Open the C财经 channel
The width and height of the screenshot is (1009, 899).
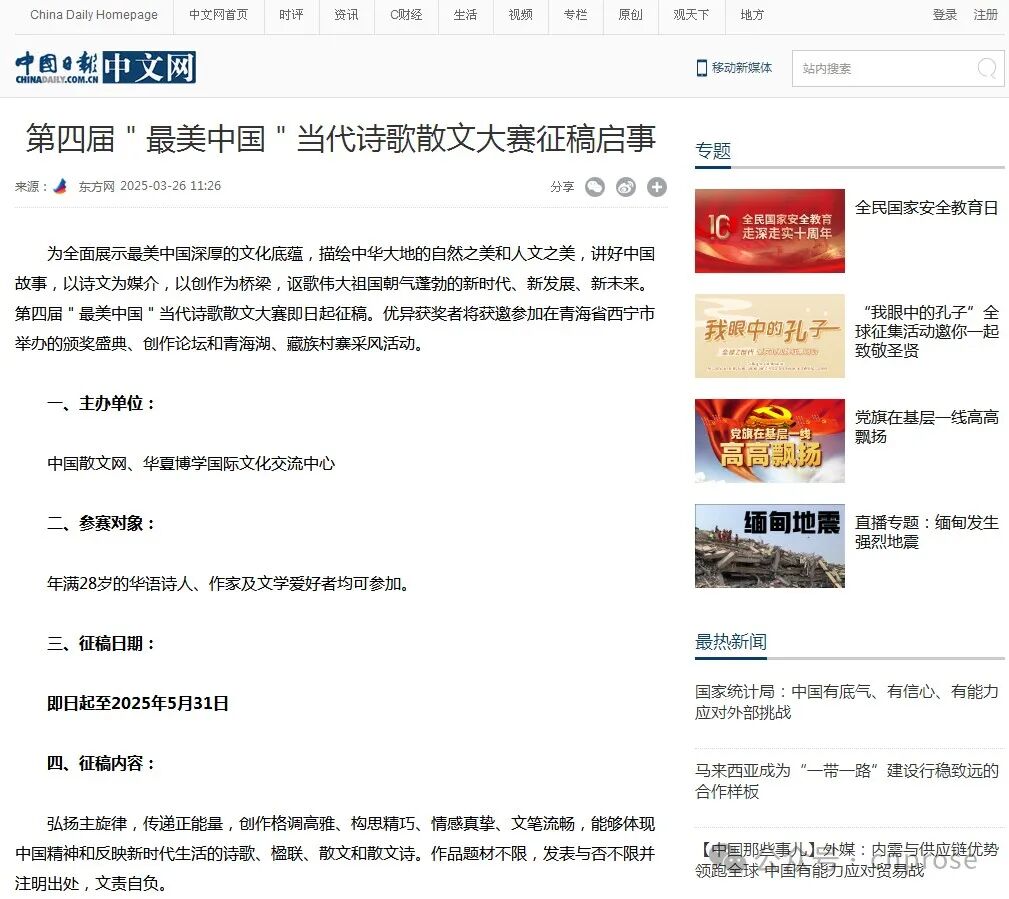pyautogui.click(x=406, y=15)
